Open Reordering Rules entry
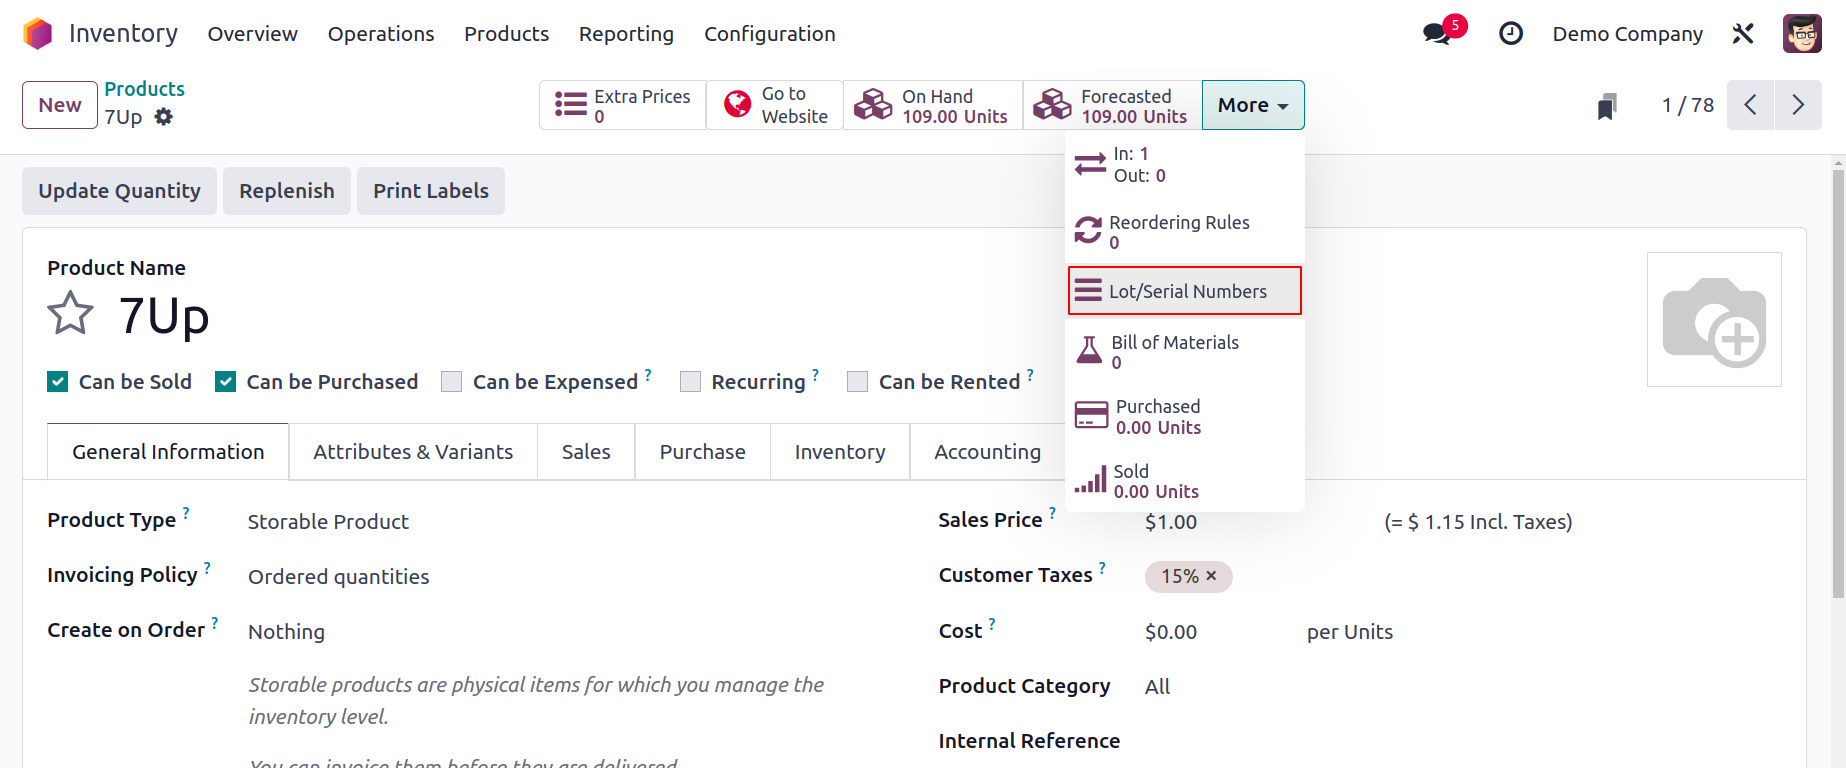 tap(1186, 232)
